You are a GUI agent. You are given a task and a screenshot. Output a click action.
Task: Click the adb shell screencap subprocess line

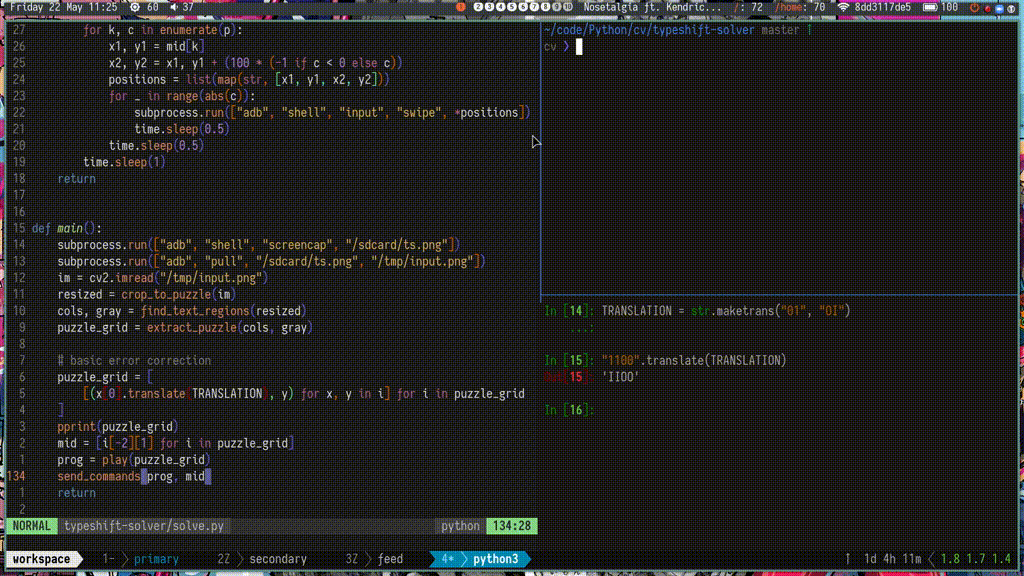coord(259,245)
